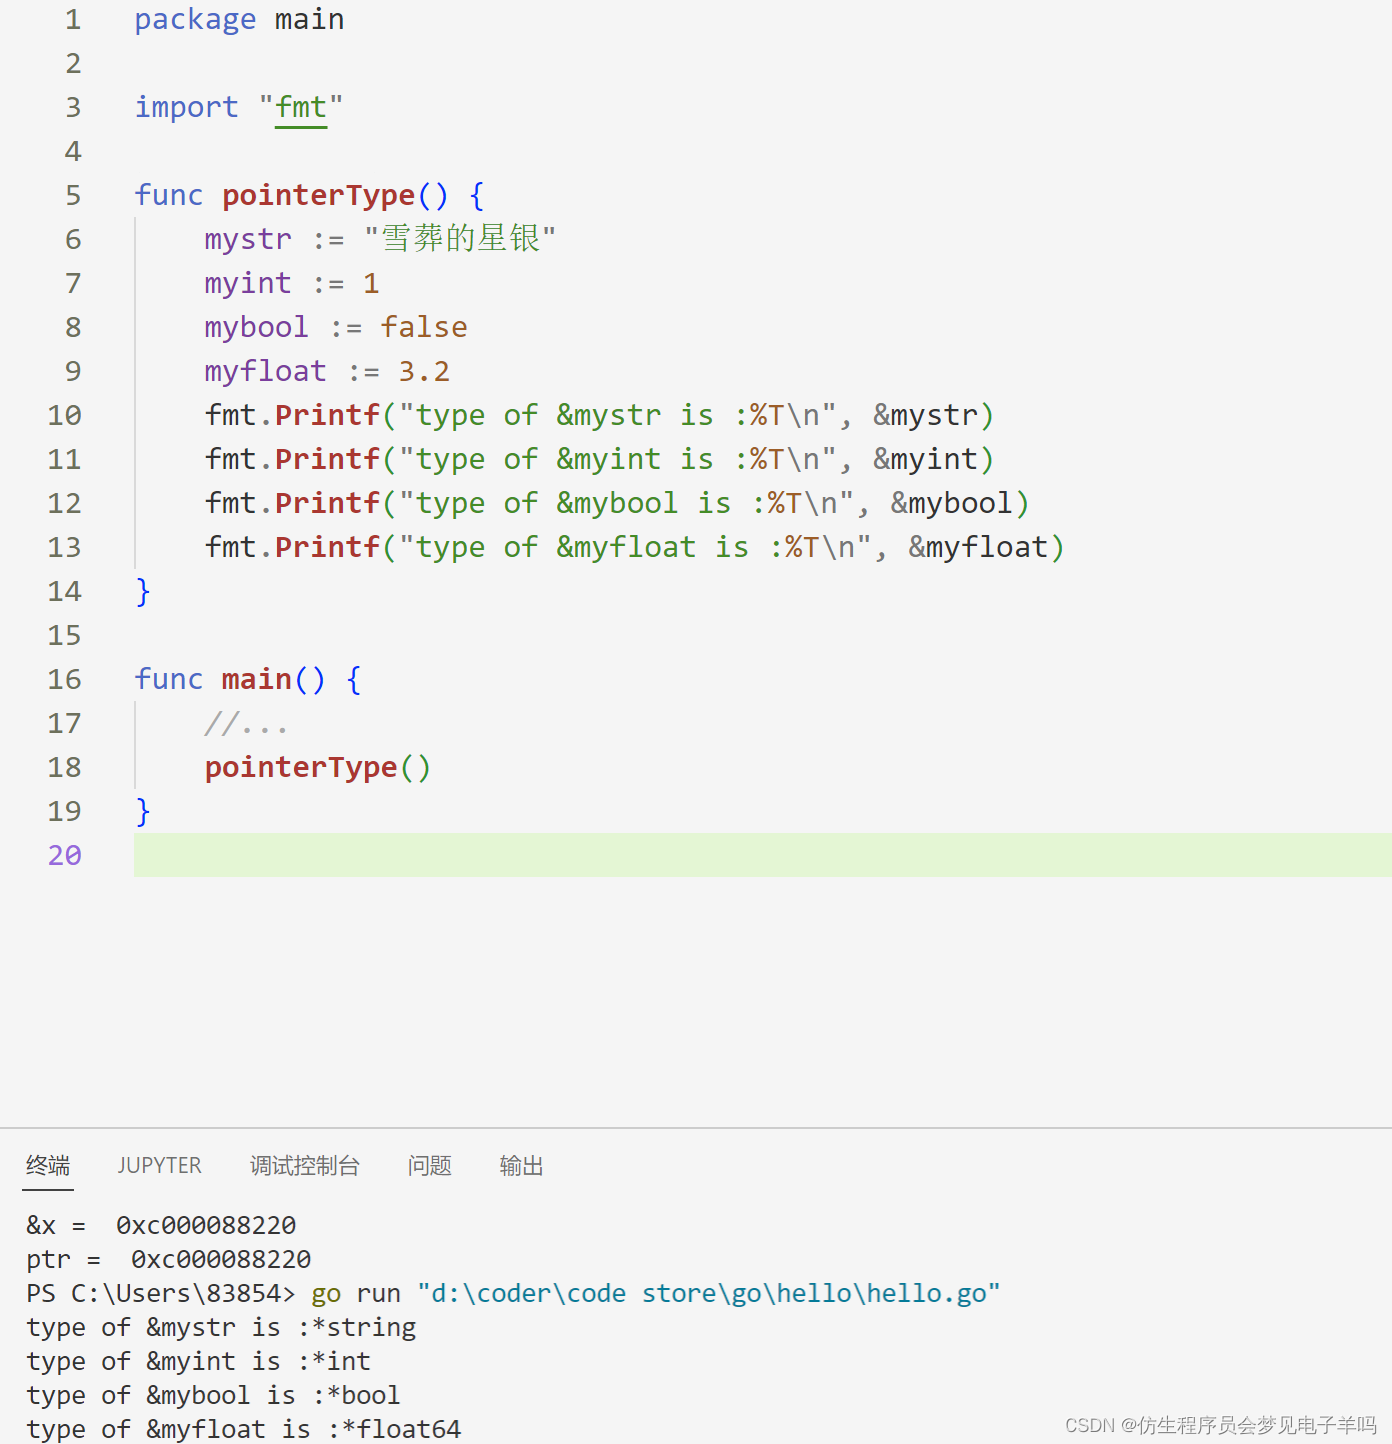Switch to the 问题 problems tab
Image resolution: width=1392 pixels, height=1444 pixels.
pos(429,1165)
